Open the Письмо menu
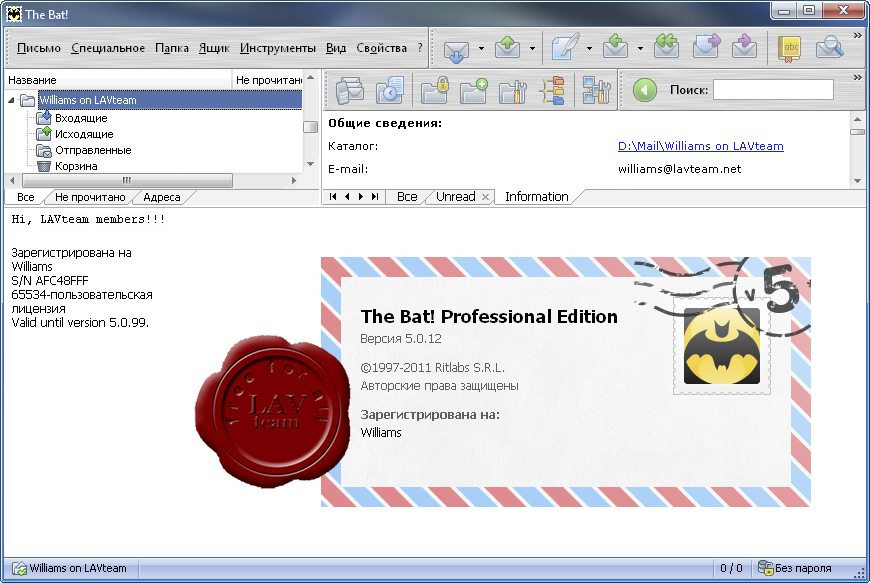 (39, 48)
